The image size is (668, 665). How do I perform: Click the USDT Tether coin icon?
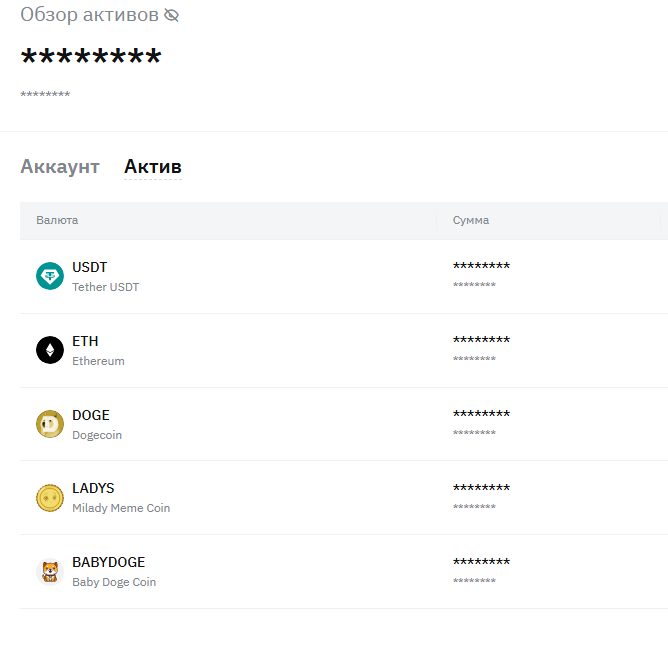(x=50, y=276)
